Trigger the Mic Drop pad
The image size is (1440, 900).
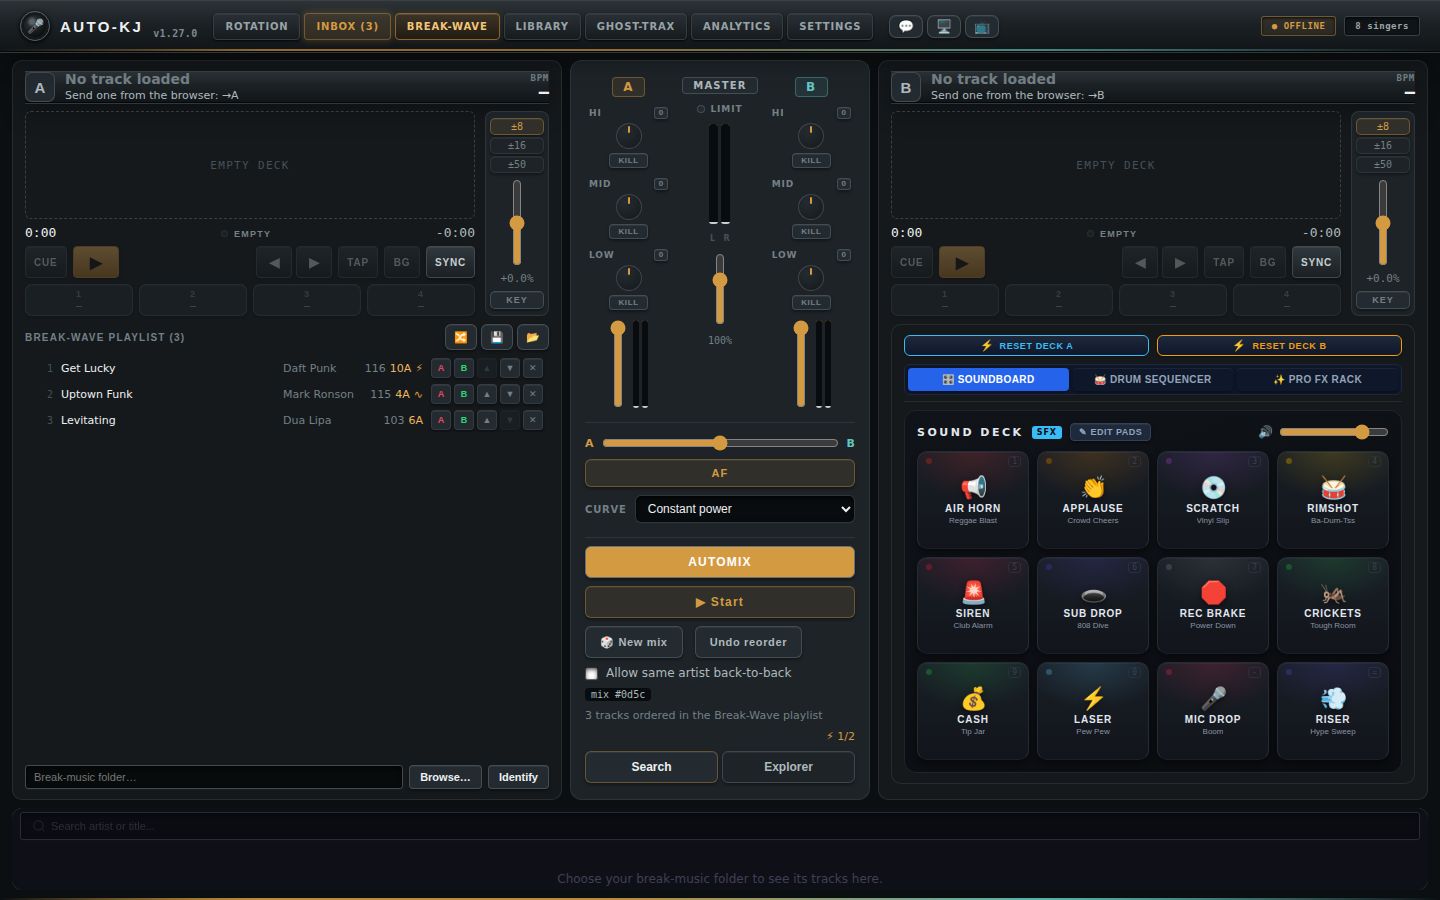1213,711
